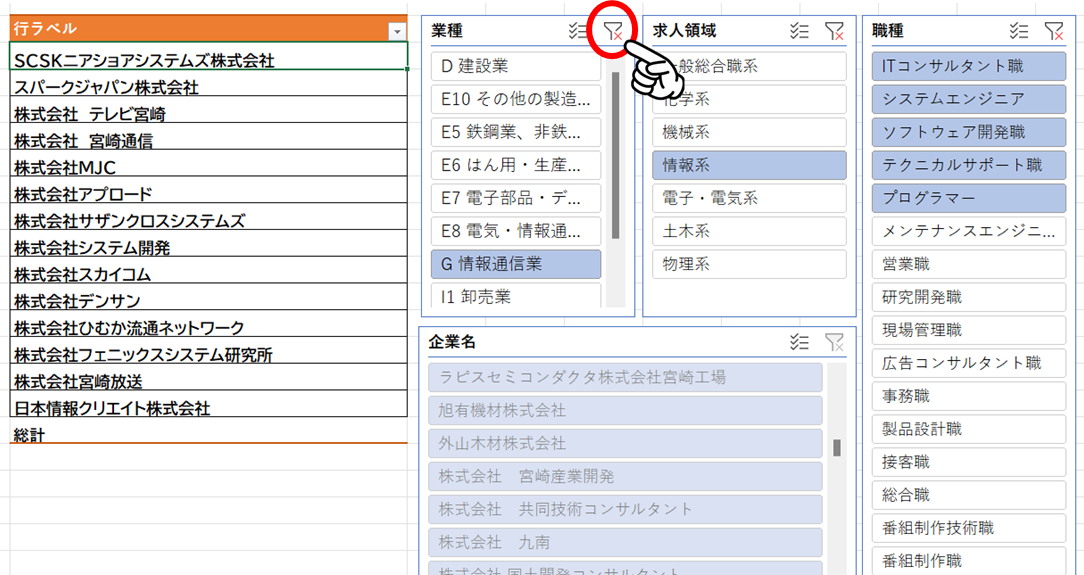Click the 企業名 slicer scrollbar thumb
This screenshot has width=1084, height=575.
[x=836, y=447]
